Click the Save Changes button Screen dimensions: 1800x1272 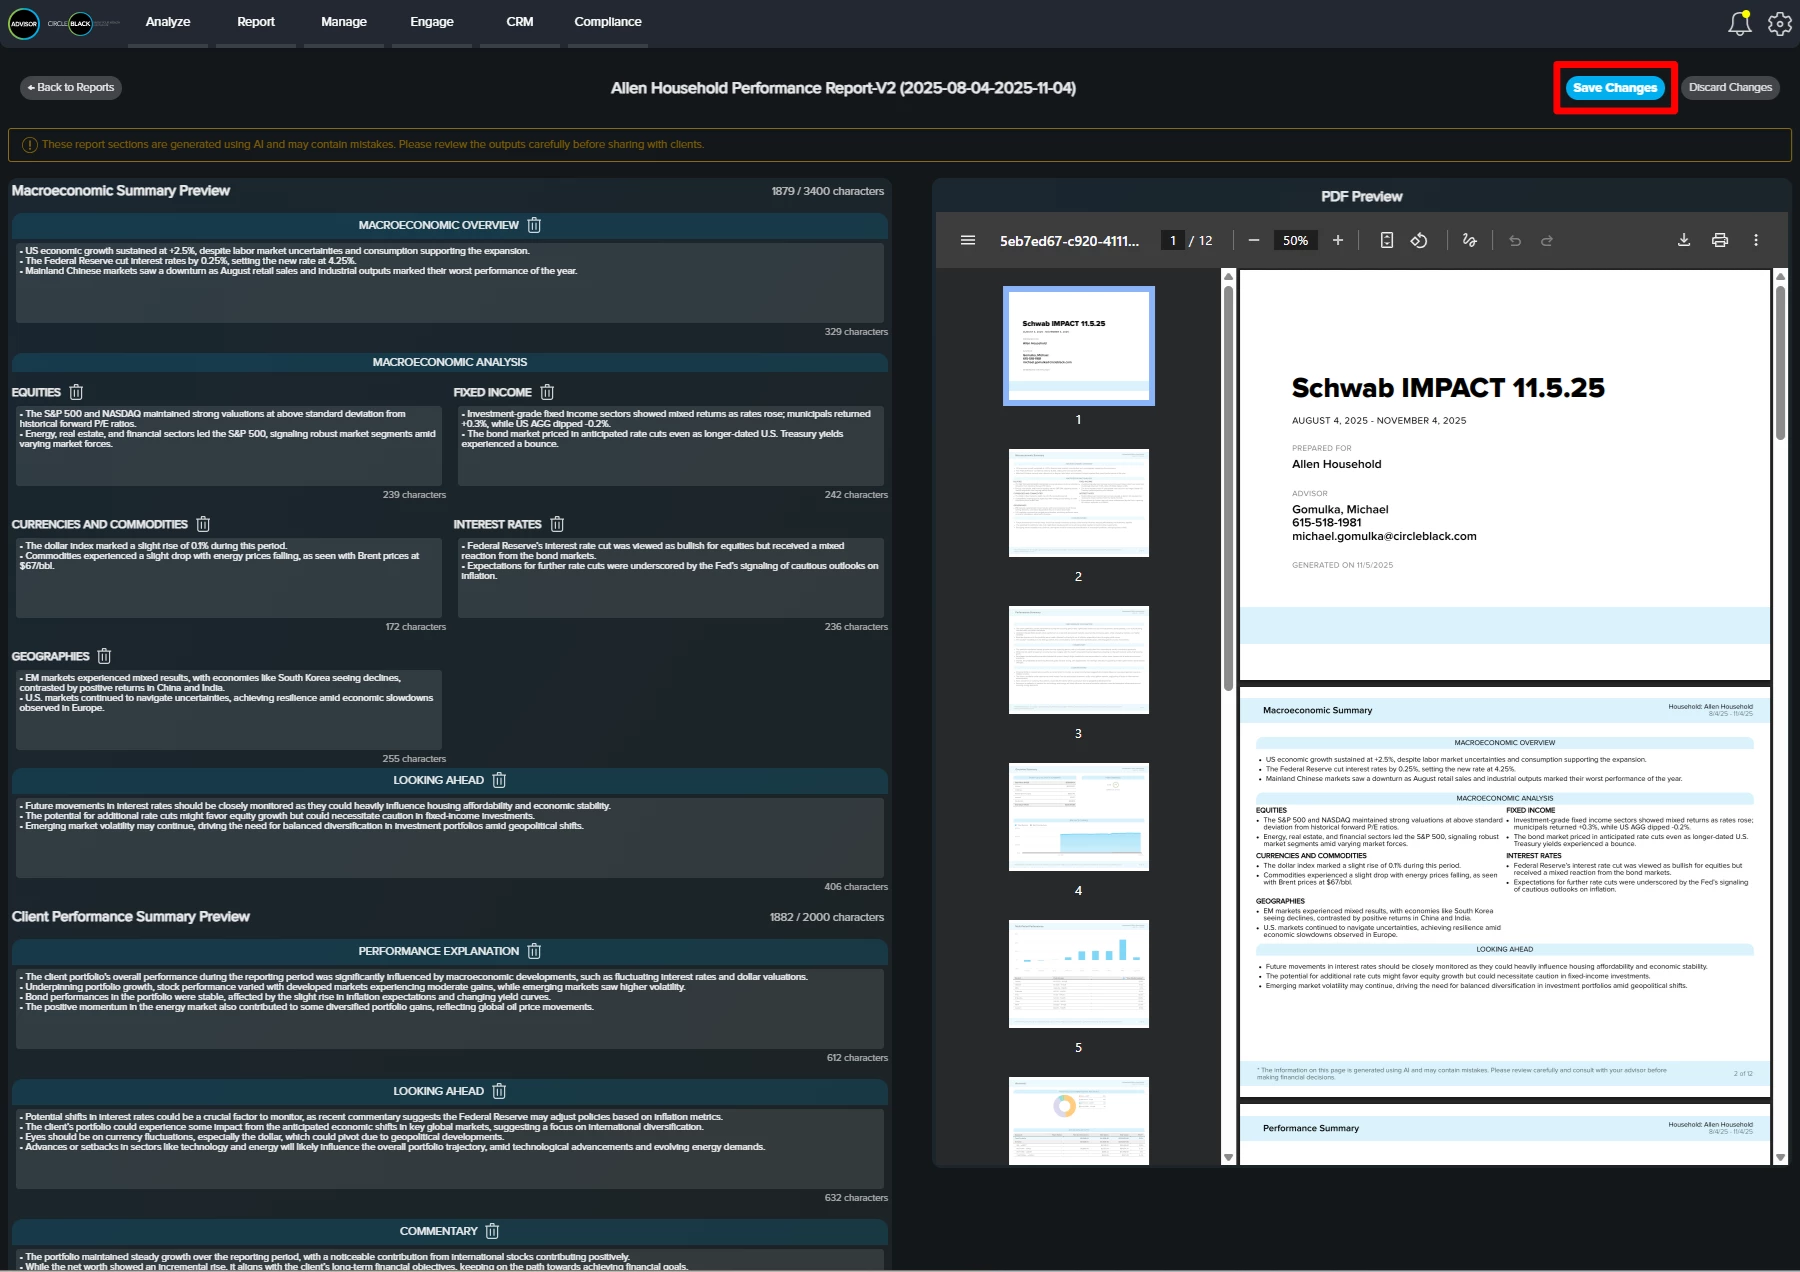coord(1615,88)
